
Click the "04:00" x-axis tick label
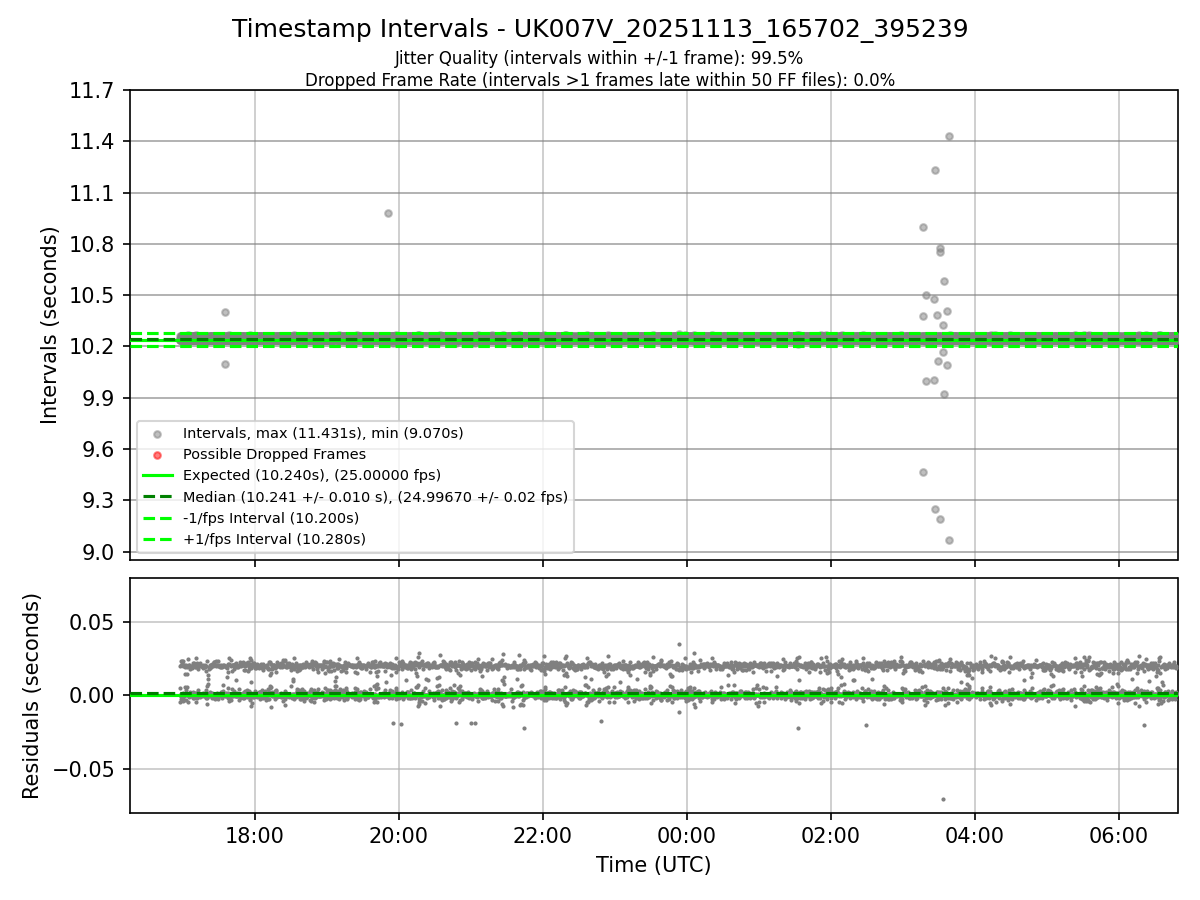click(975, 836)
